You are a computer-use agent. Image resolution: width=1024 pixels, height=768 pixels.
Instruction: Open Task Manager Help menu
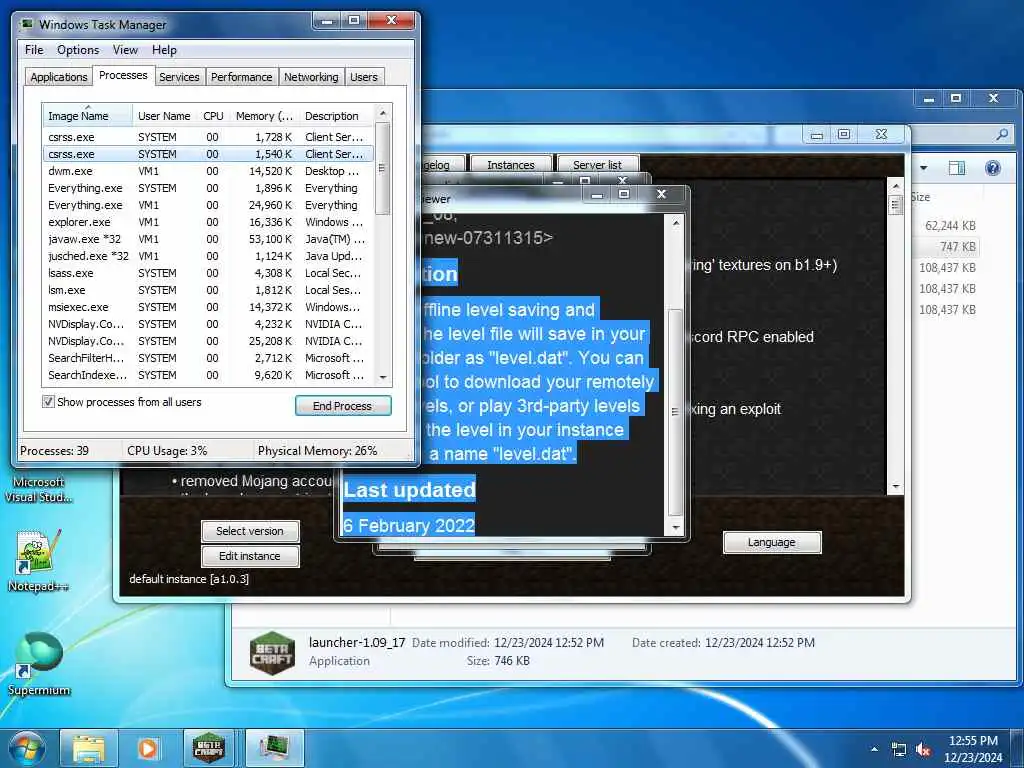click(164, 50)
